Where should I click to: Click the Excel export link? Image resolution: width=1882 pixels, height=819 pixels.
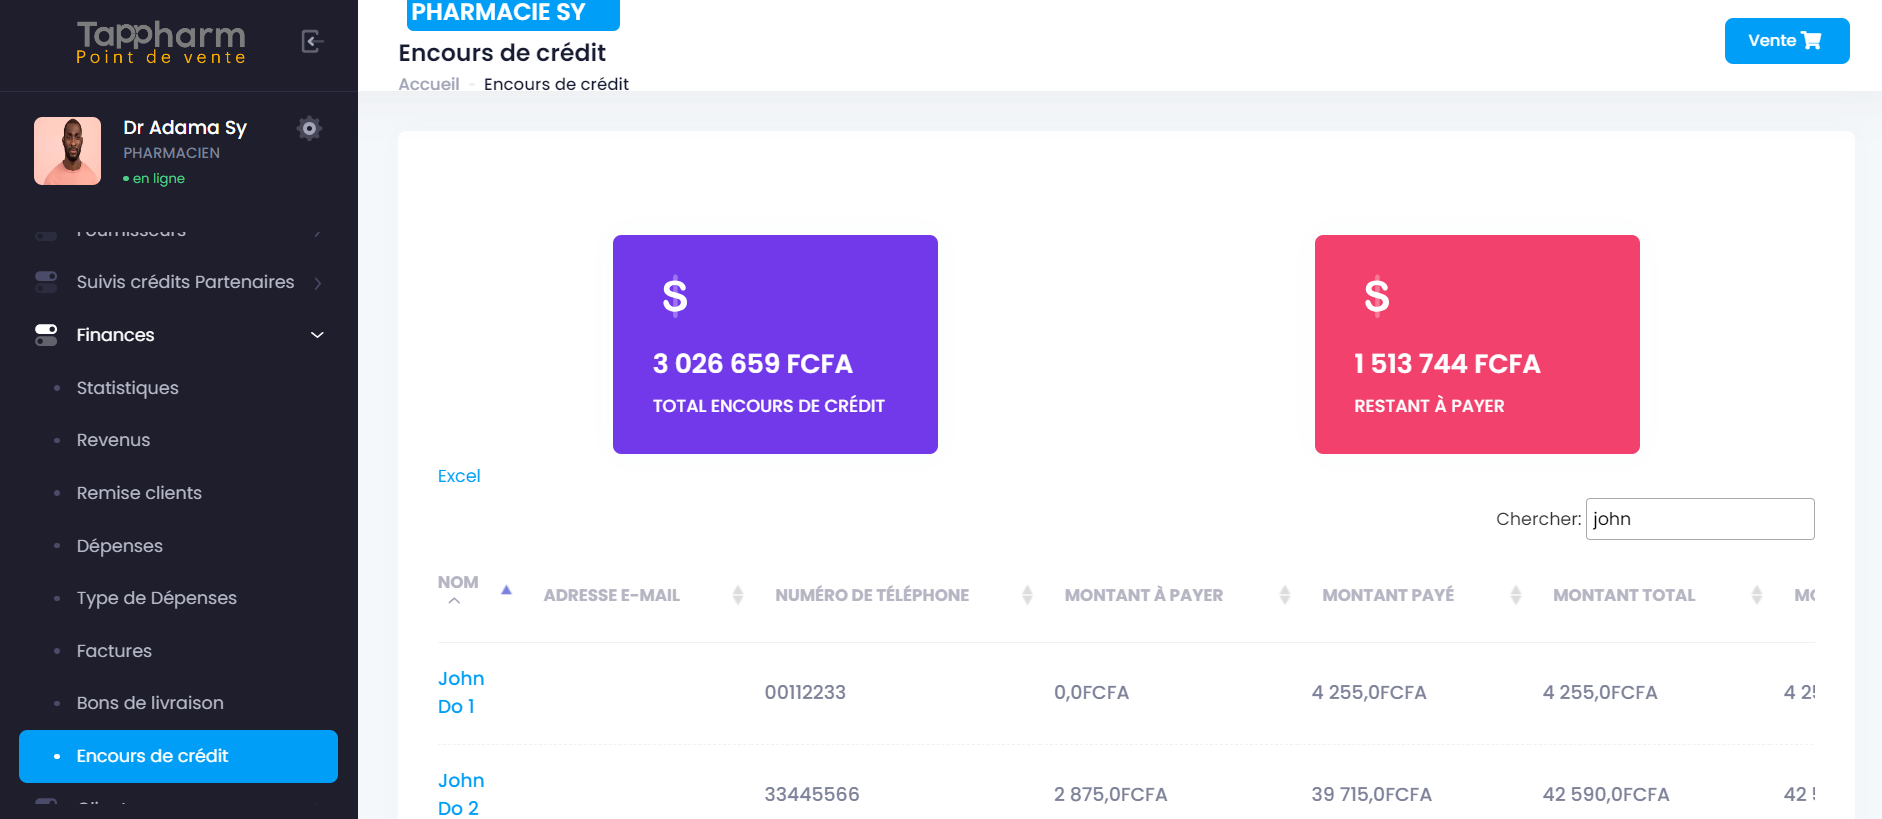459,476
